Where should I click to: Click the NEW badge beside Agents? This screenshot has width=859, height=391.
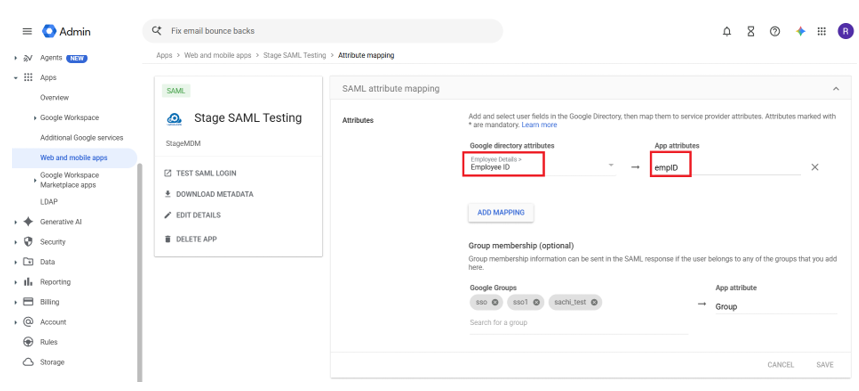77,58
